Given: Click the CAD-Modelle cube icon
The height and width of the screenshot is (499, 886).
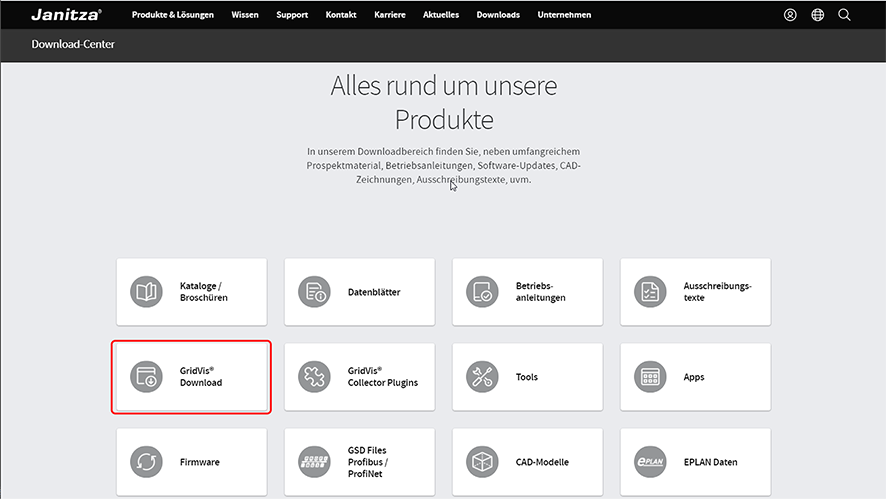Looking at the screenshot, I should pos(482,462).
